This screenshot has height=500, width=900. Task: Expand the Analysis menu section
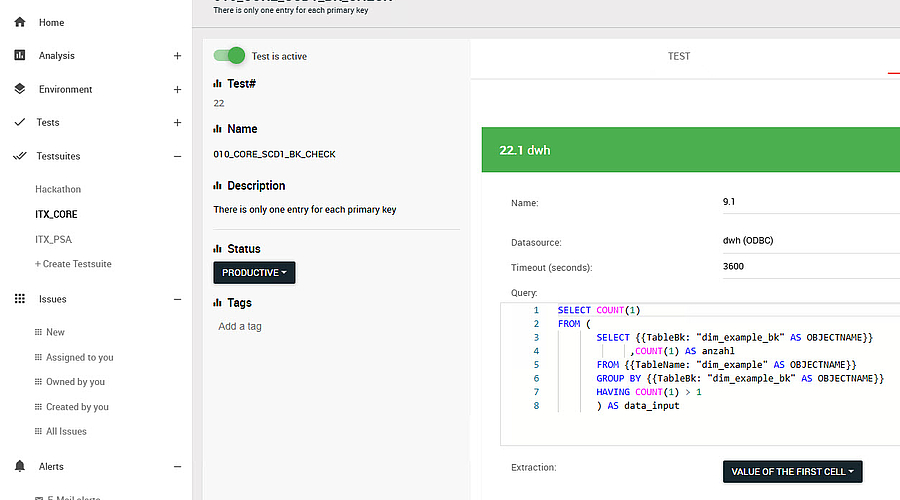tap(177, 56)
